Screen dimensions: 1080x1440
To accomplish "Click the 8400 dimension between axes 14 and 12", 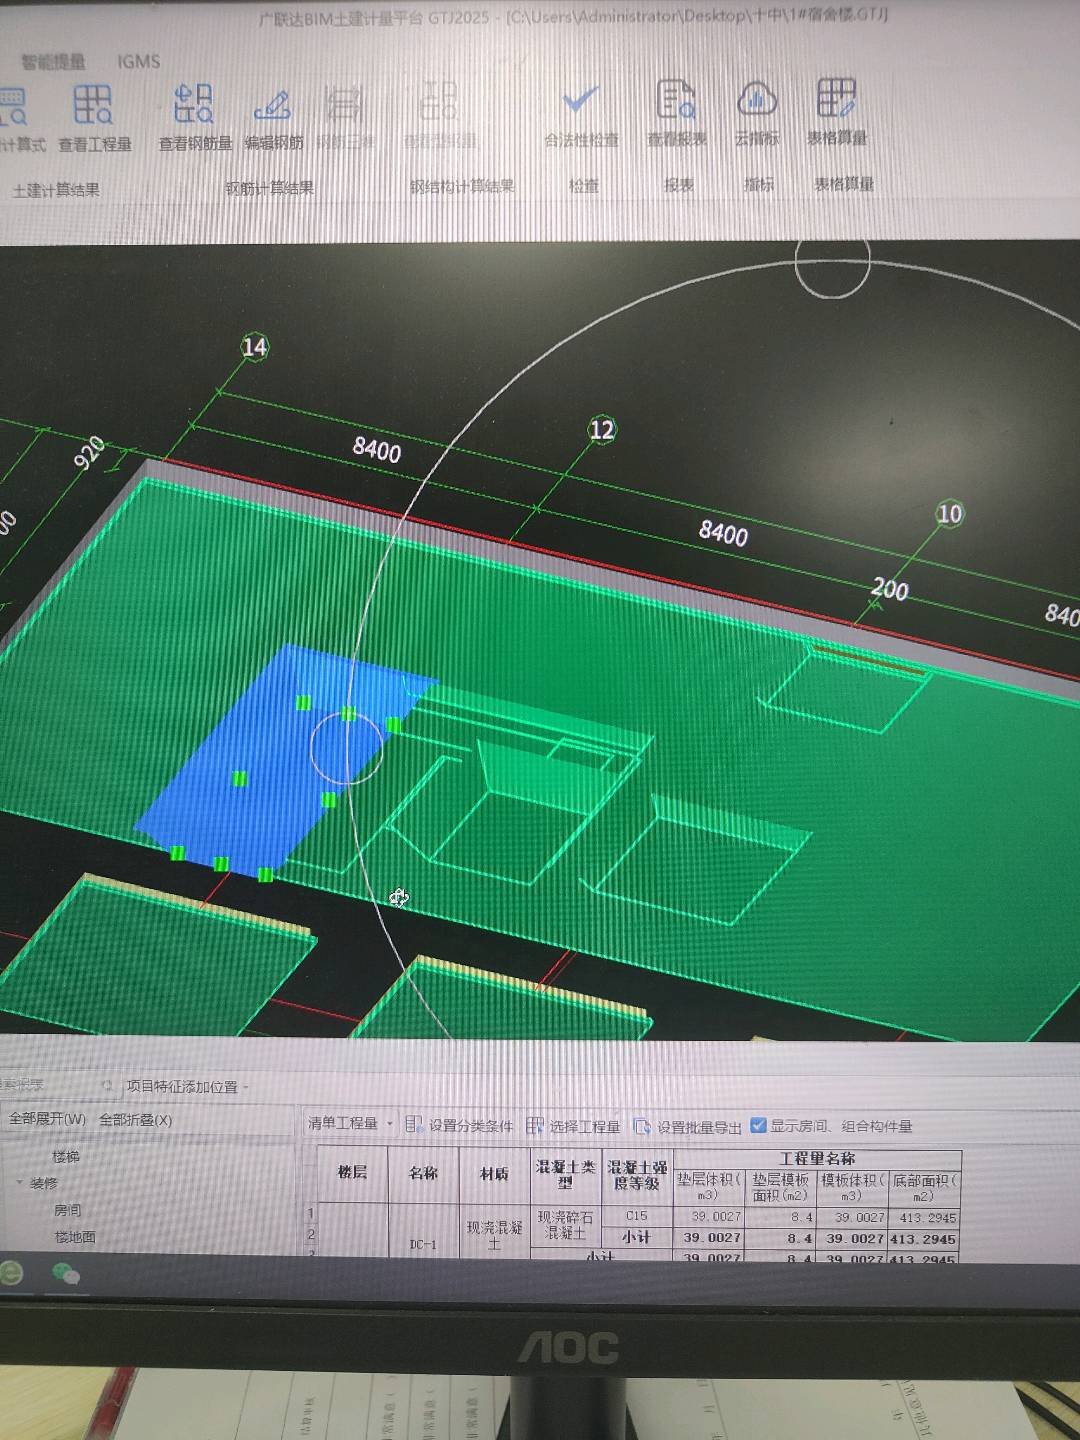I will pos(377,448).
